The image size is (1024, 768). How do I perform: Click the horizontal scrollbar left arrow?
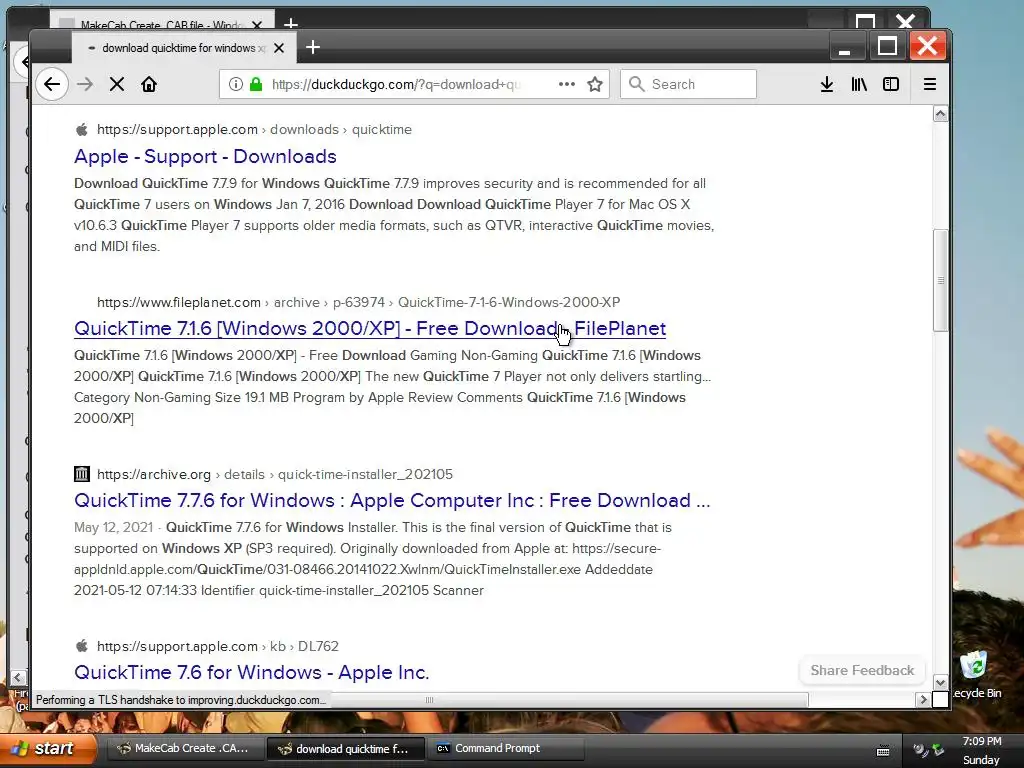pos(18,677)
